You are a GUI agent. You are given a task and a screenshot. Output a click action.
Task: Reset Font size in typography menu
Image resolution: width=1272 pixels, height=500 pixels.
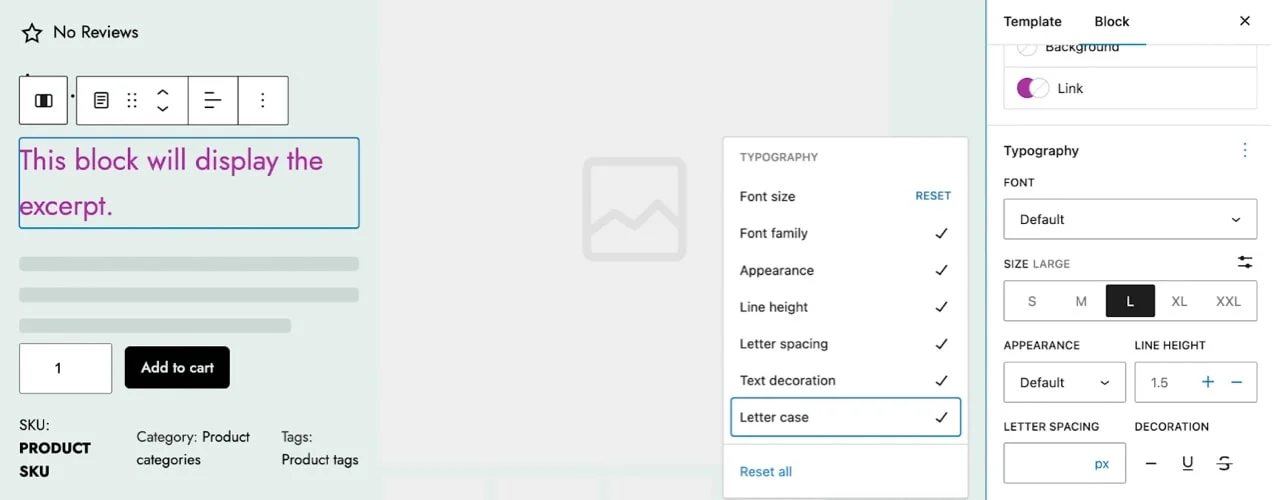[933, 196]
